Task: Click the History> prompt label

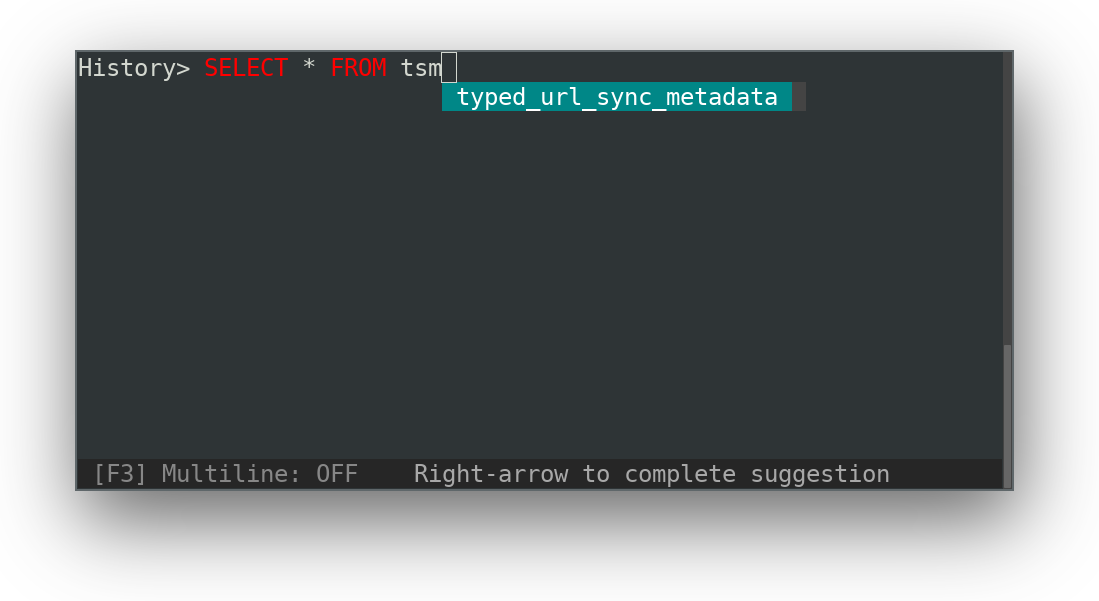Action: (134, 68)
